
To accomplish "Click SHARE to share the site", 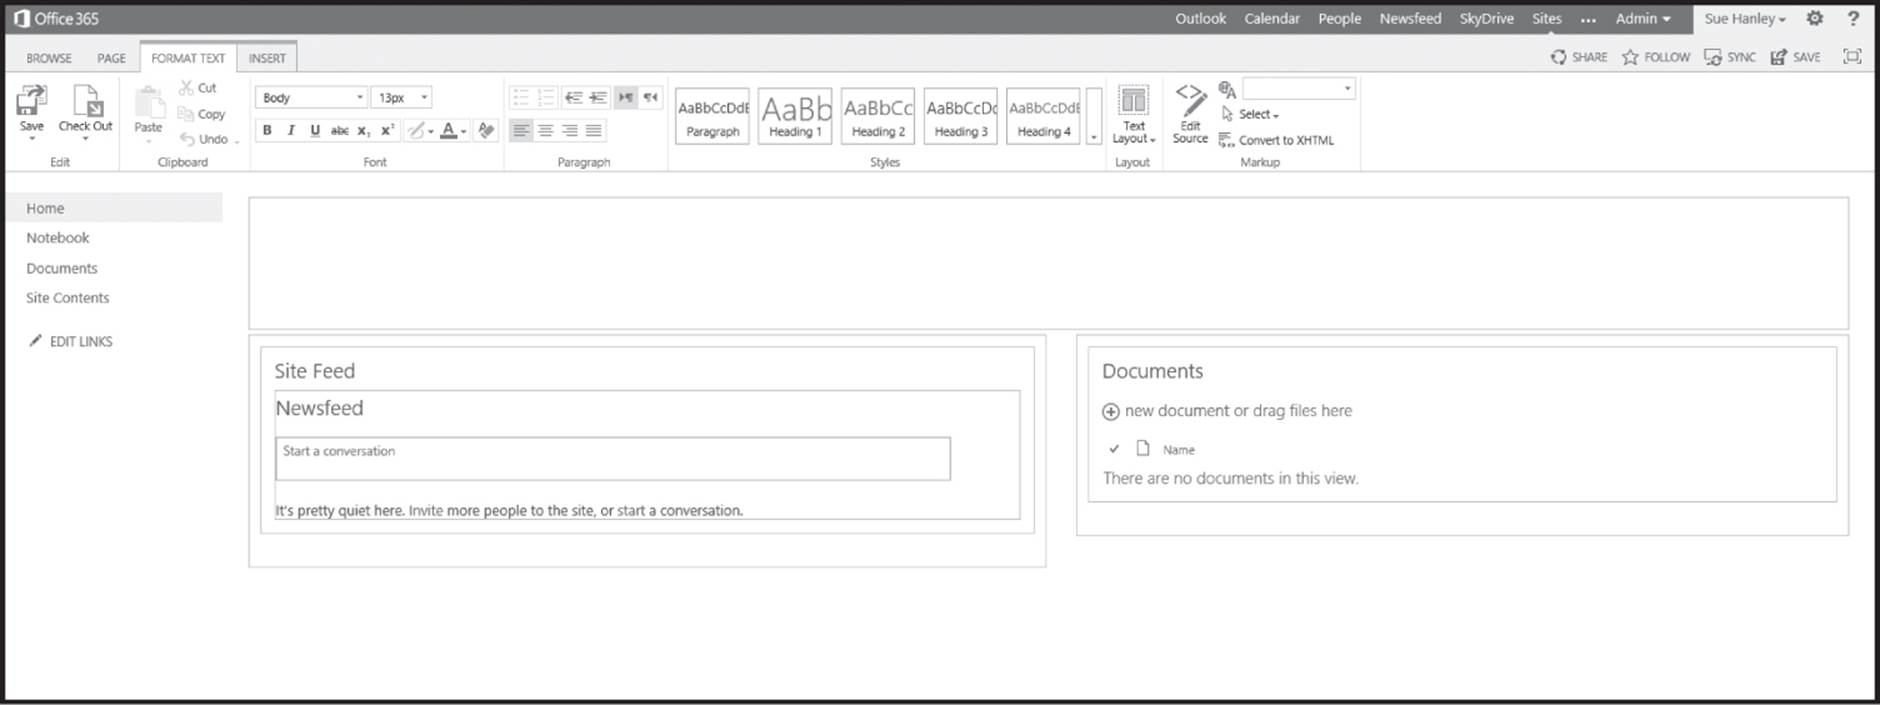I will (1579, 57).
